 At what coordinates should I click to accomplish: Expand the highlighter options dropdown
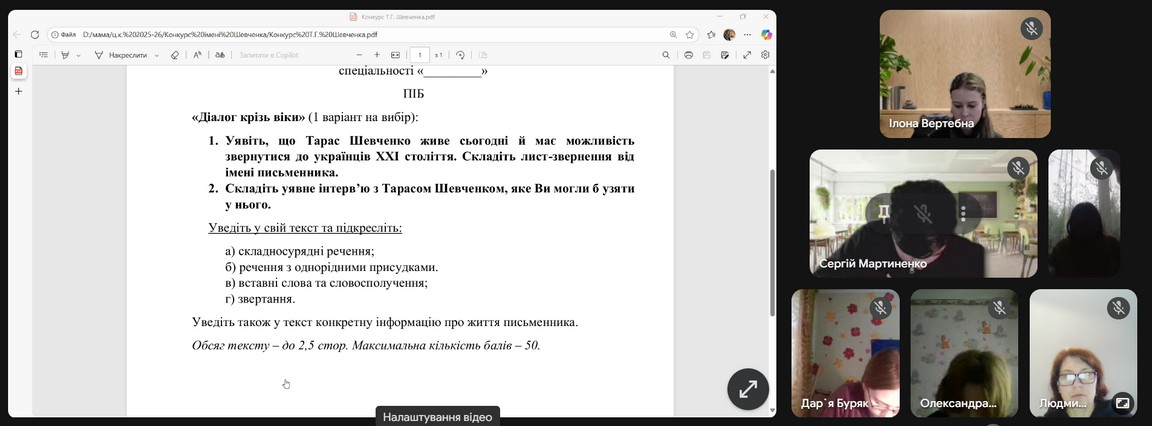point(79,55)
